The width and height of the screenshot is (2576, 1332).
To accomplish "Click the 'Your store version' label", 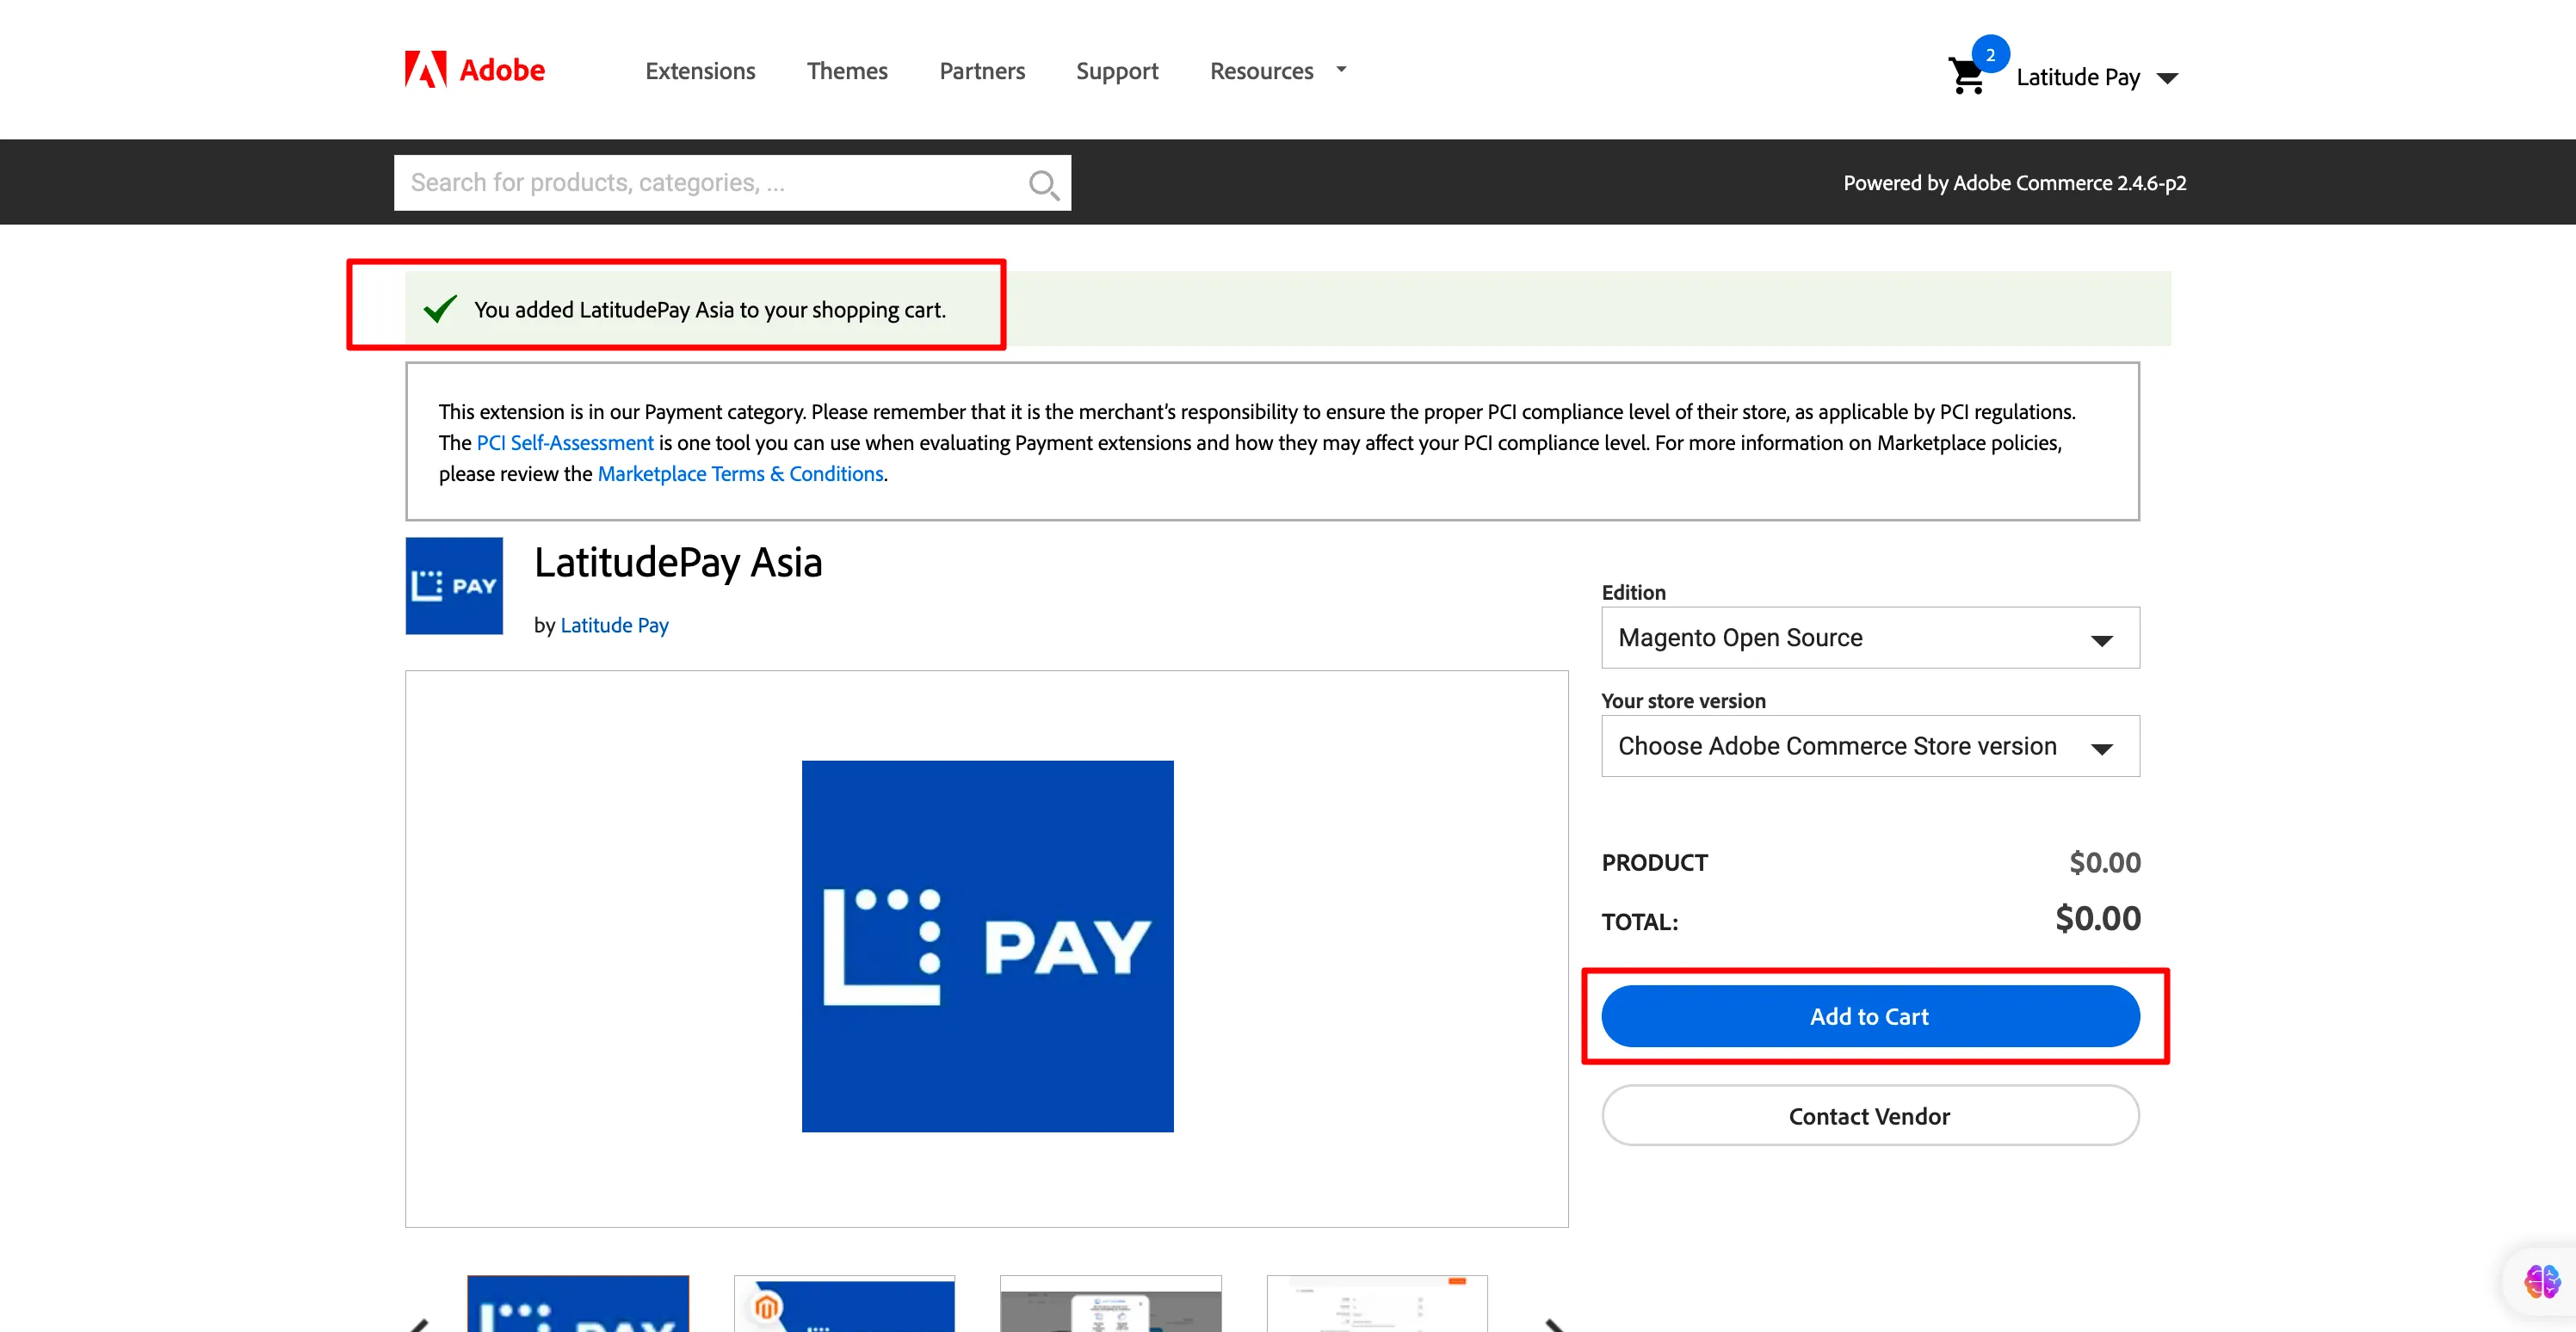I will tap(1684, 701).
